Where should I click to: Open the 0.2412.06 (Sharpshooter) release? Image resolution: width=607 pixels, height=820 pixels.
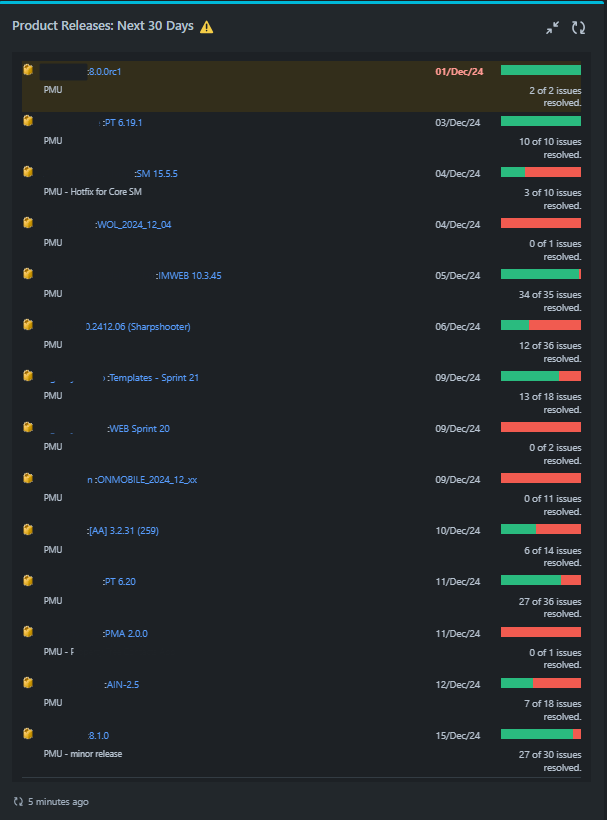click(x=139, y=327)
